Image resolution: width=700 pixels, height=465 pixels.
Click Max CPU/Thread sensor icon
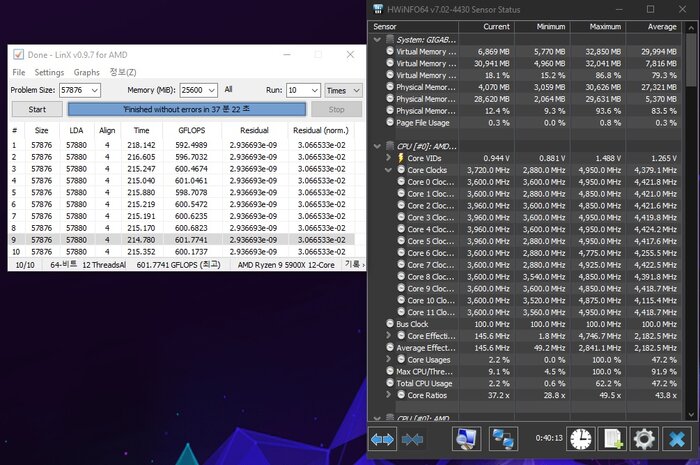click(390, 371)
